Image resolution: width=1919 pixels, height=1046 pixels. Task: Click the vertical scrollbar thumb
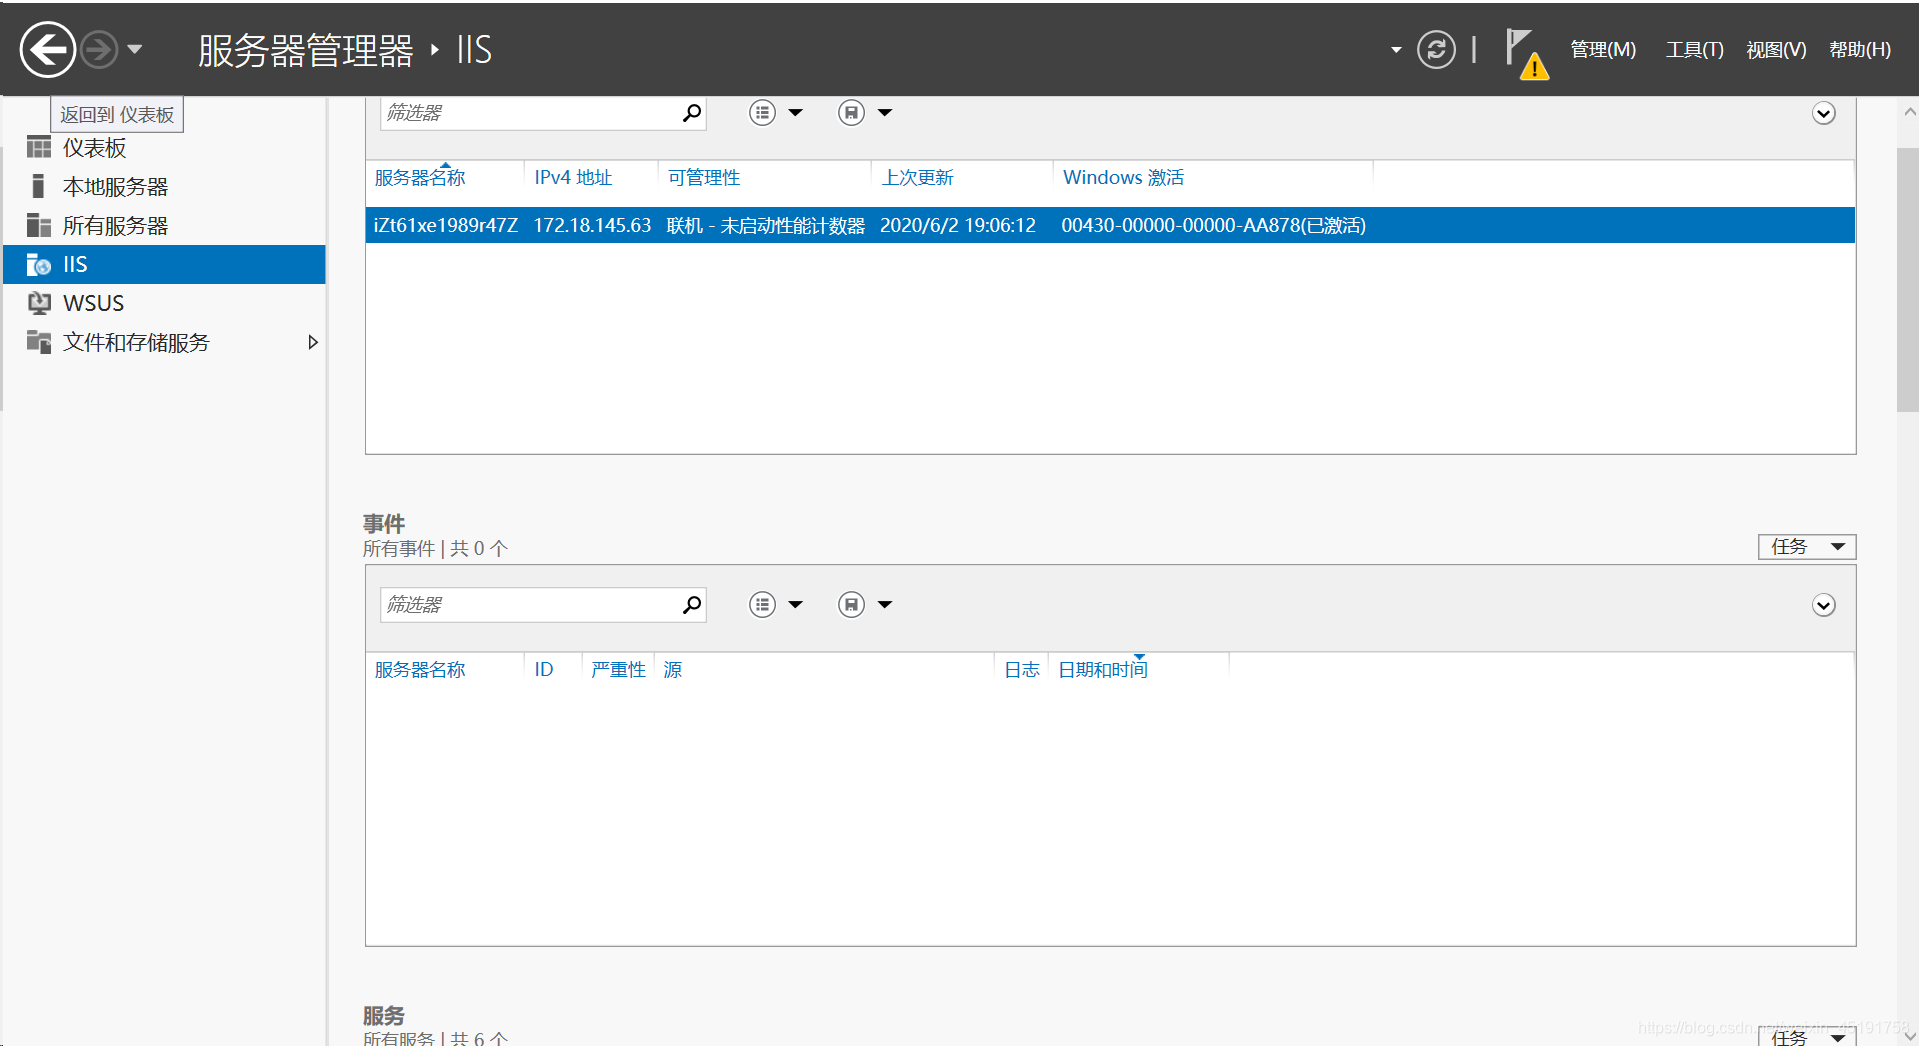(1907, 280)
